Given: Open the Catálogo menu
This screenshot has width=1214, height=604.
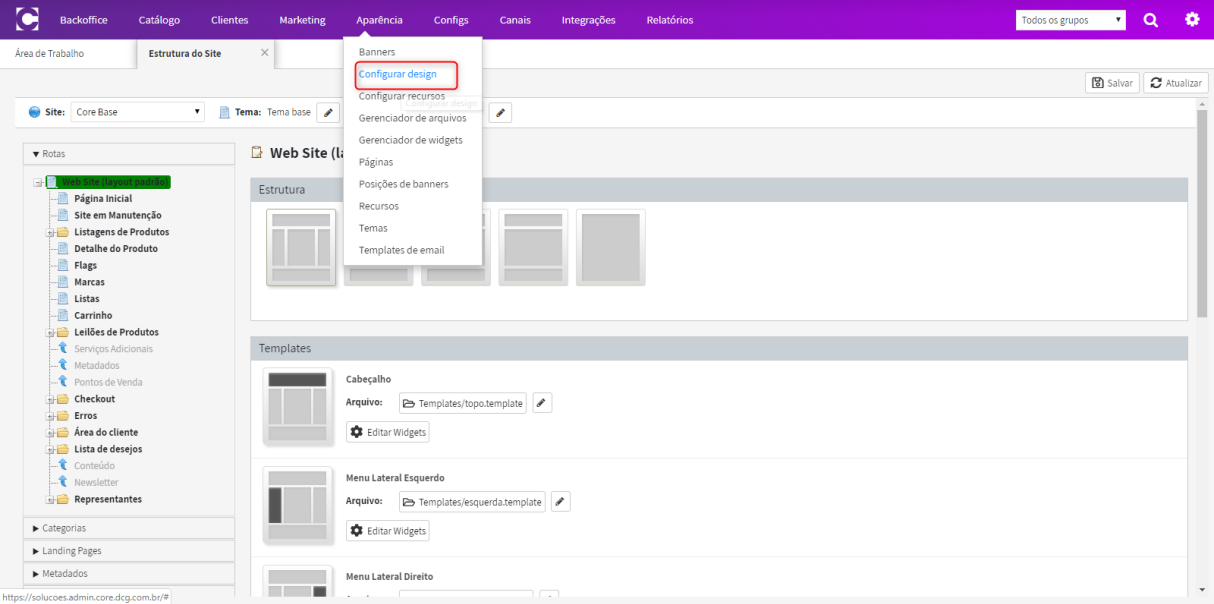Looking at the screenshot, I should (x=159, y=20).
